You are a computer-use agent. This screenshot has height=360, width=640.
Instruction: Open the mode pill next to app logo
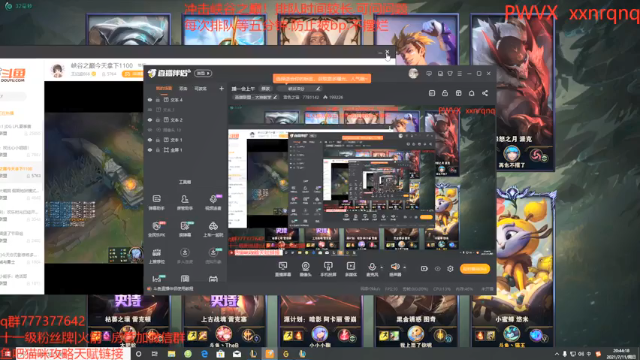point(203,73)
